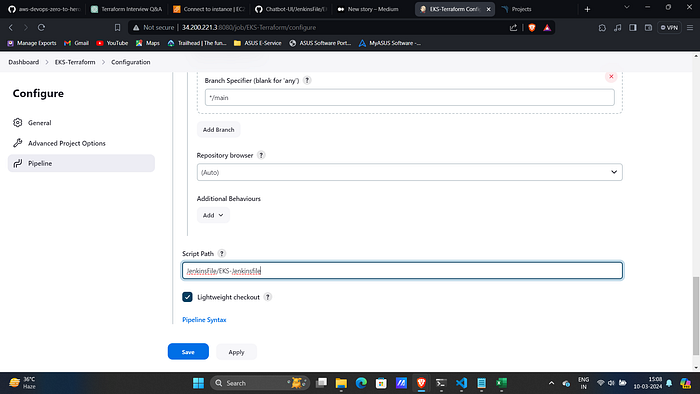Switch to Connect to instance EC2 tab

point(208,9)
